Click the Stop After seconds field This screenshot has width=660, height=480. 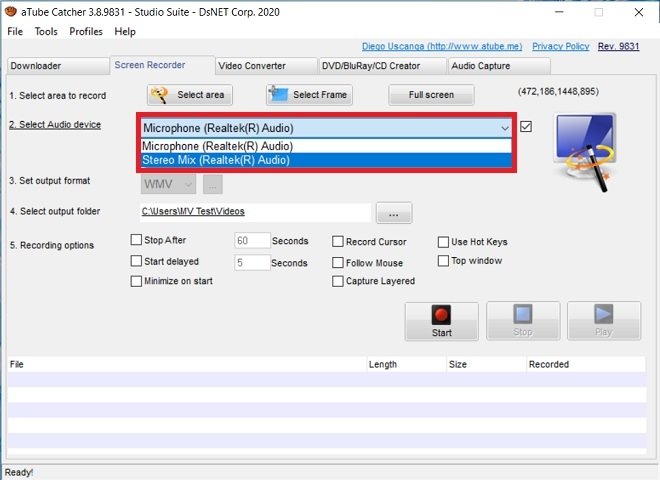pyautogui.click(x=252, y=241)
